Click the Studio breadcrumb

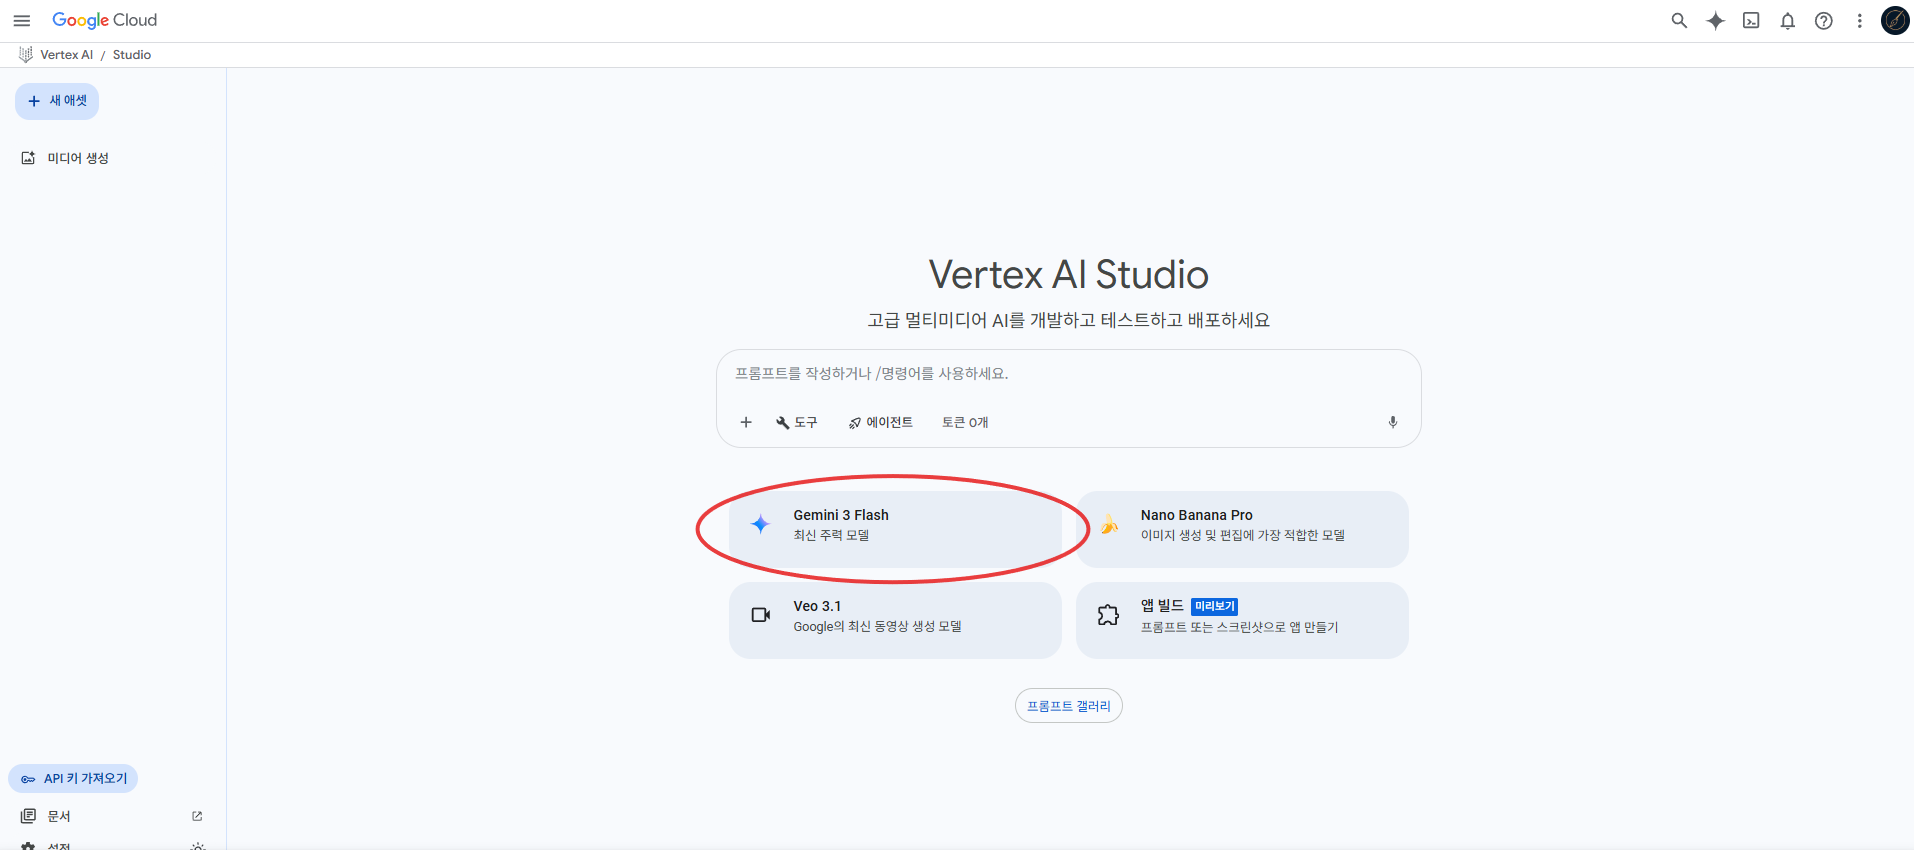[x=131, y=55]
